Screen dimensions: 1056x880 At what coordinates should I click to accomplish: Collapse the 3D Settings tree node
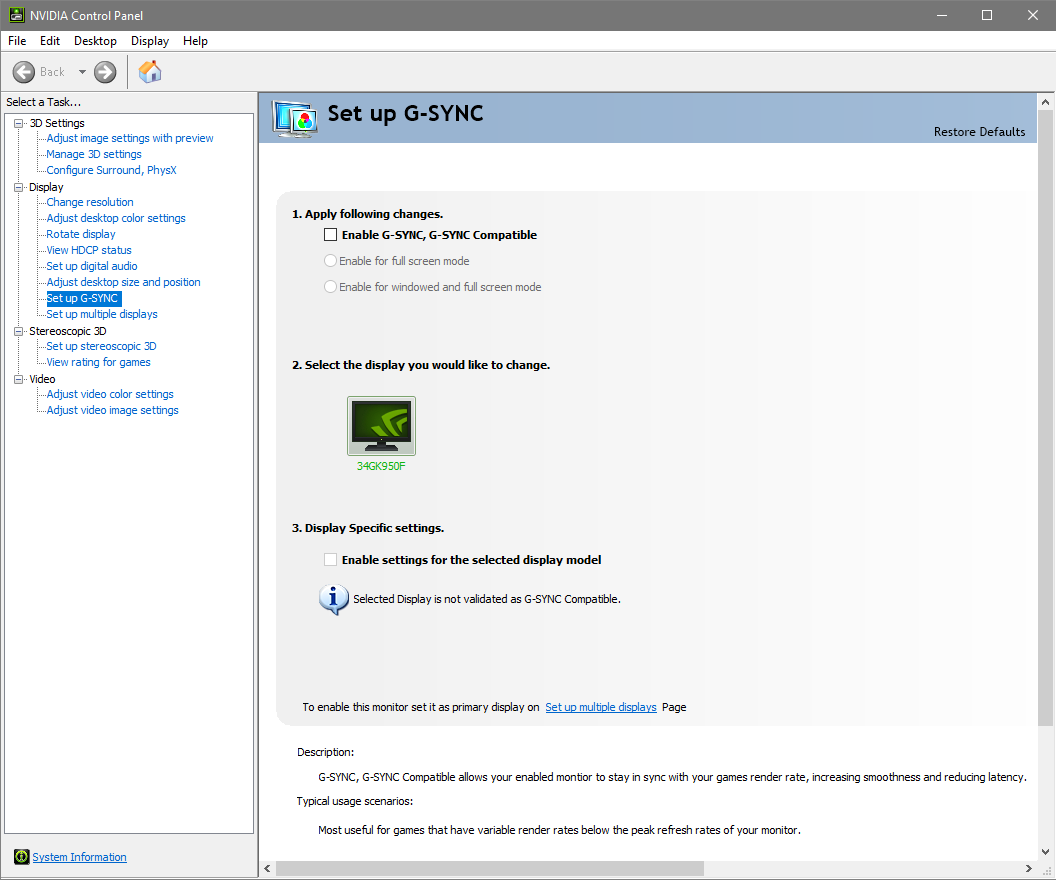pos(18,123)
